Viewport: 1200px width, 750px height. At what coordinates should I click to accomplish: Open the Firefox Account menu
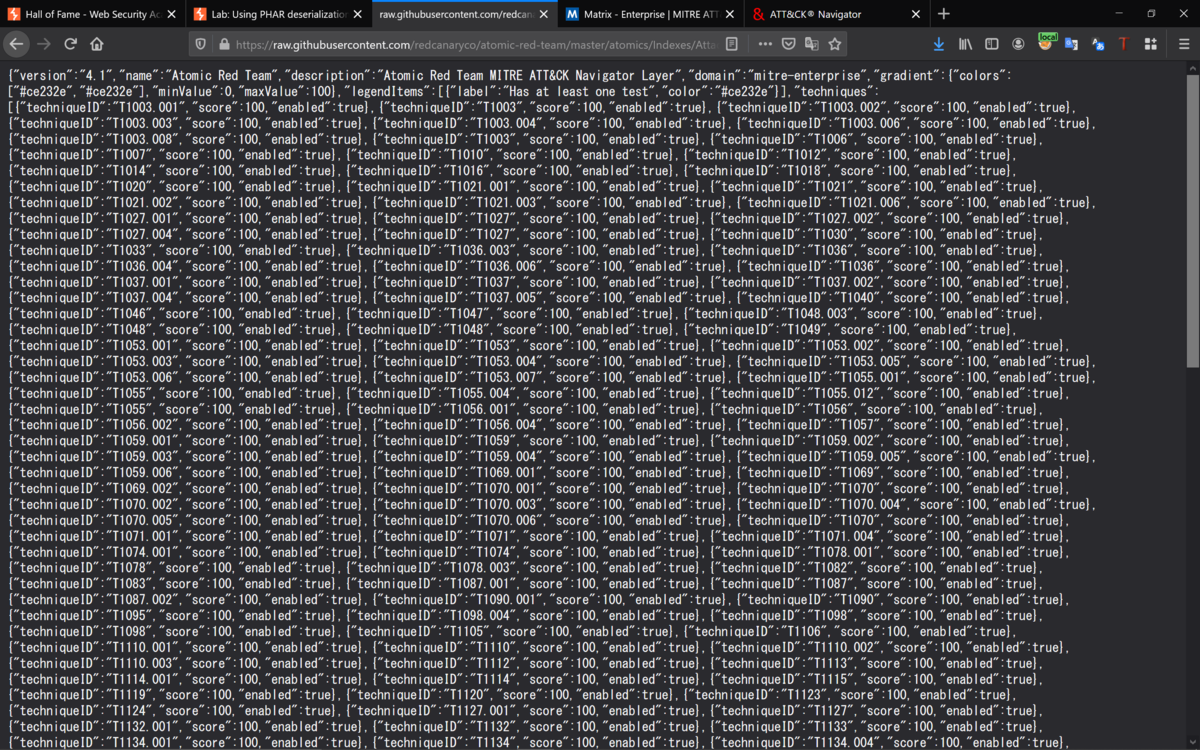point(1018,44)
